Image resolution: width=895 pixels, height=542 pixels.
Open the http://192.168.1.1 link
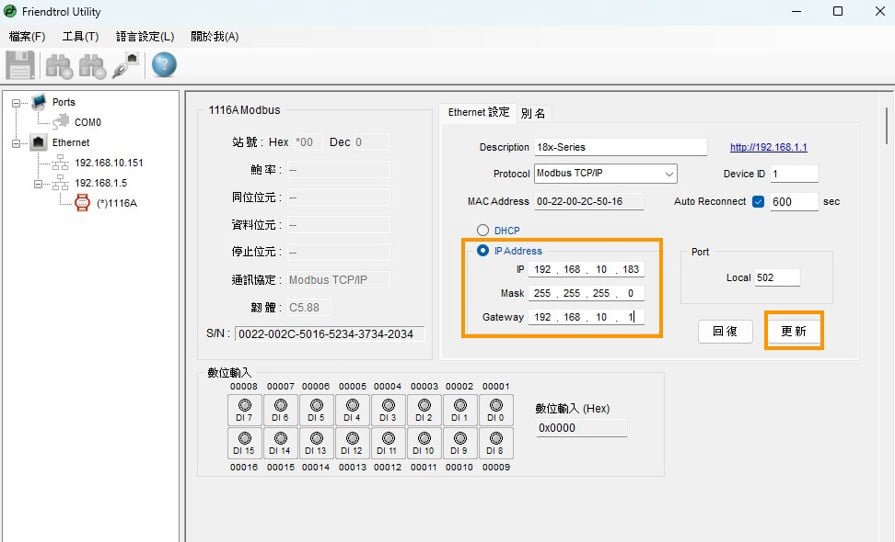click(768, 147)
